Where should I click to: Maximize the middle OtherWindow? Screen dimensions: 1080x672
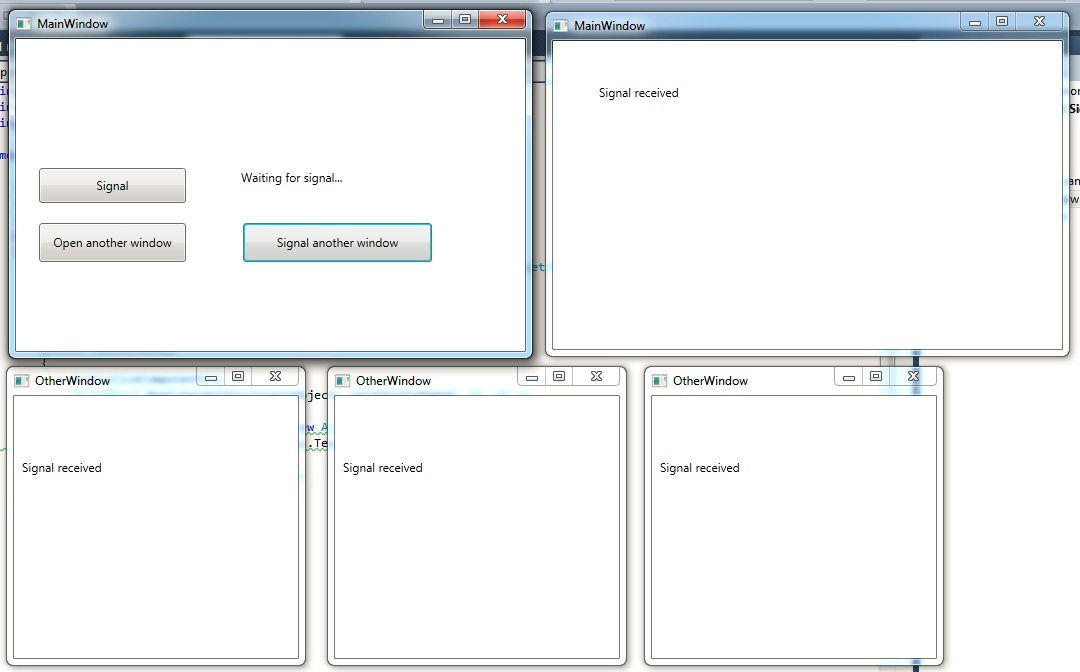tap(558, 376)
